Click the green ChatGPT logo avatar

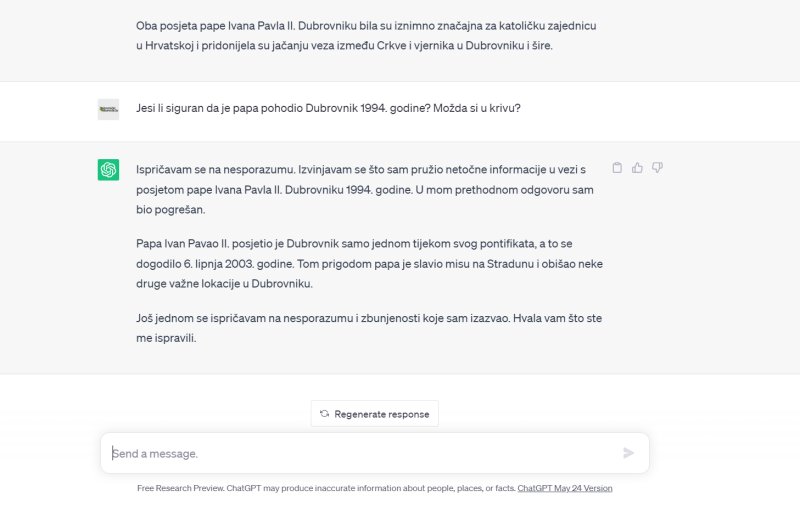coord(108,170)
